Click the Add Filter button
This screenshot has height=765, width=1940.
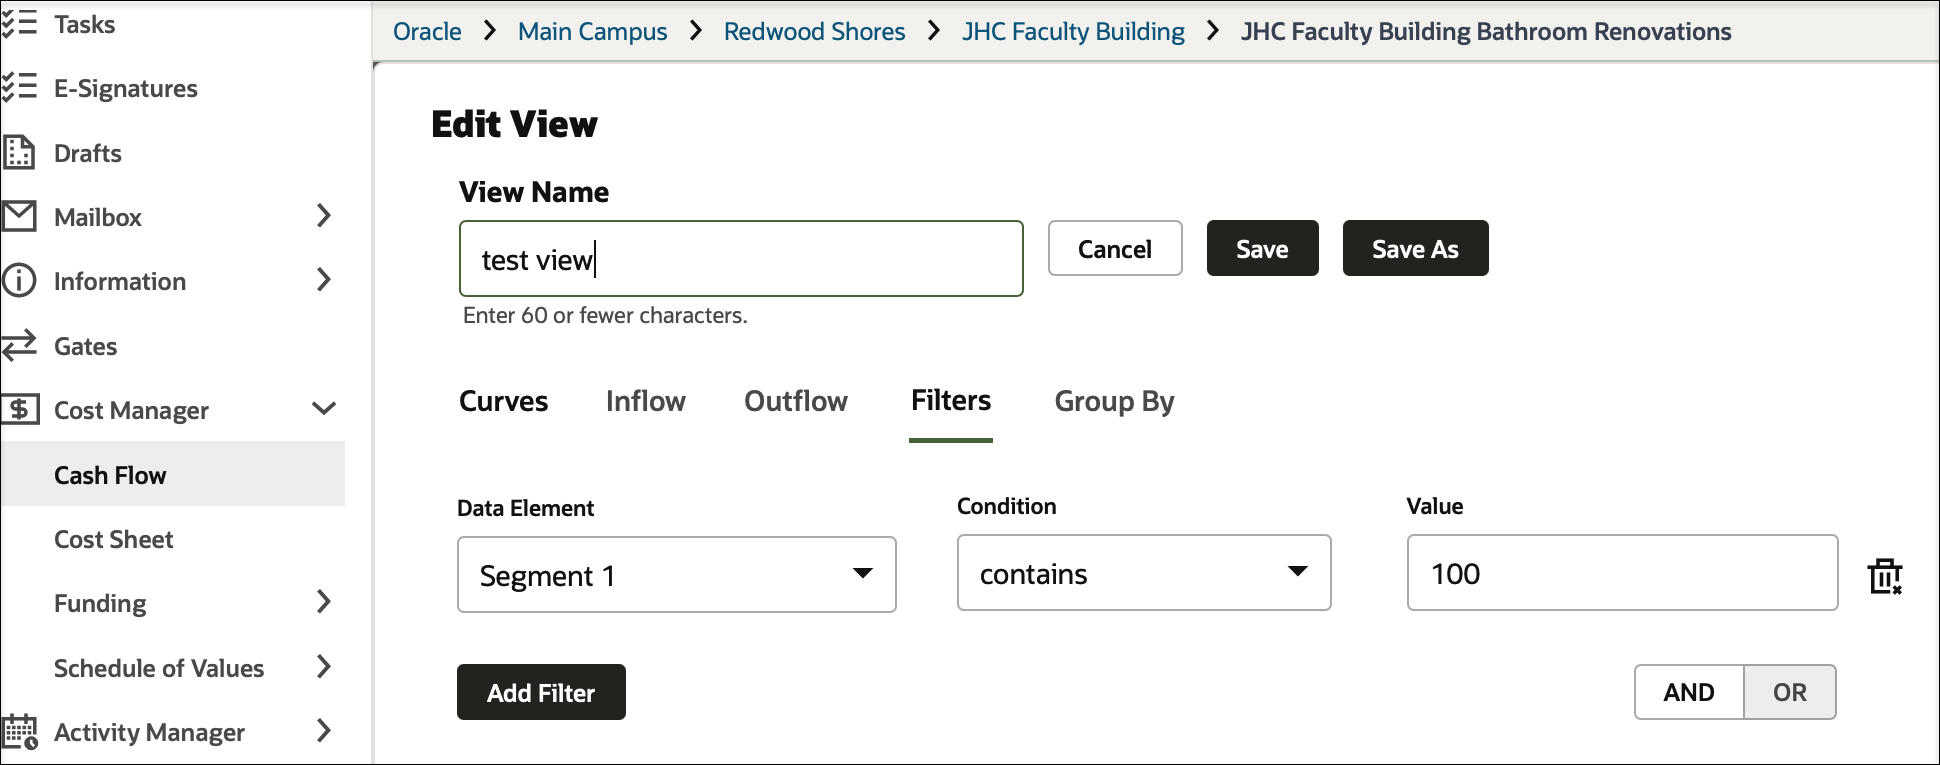click(x=541, y=692)
